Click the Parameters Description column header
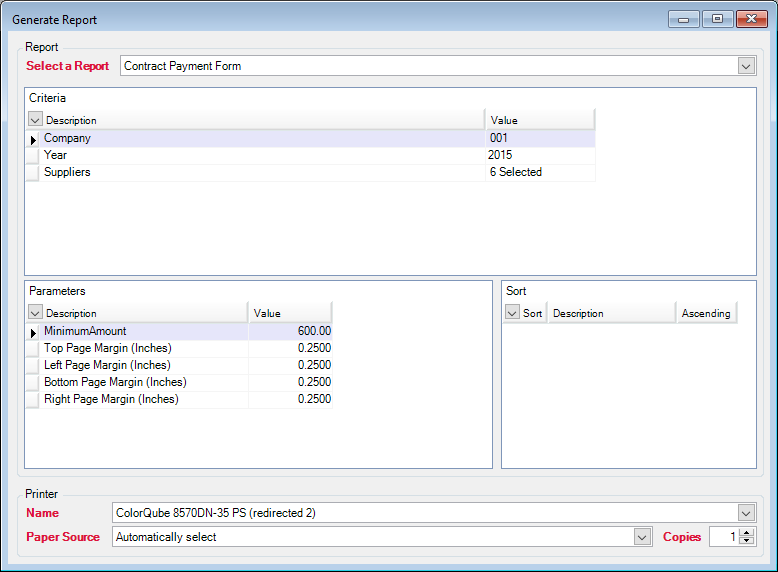This screenshot has height=572, width=778. click(x=145, y=313)
